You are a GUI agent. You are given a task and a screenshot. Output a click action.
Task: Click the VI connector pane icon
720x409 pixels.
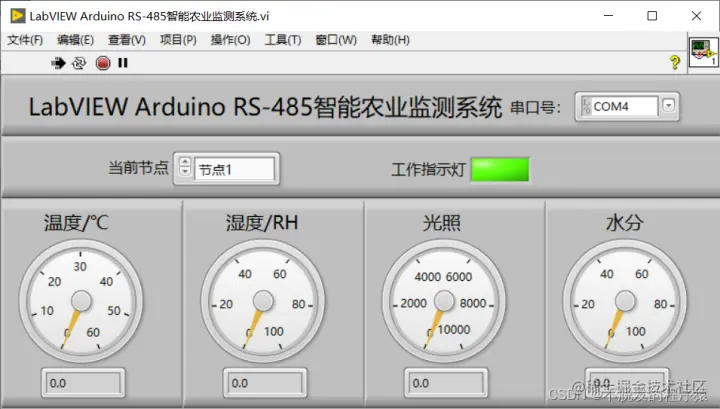(x=704, y=52)
